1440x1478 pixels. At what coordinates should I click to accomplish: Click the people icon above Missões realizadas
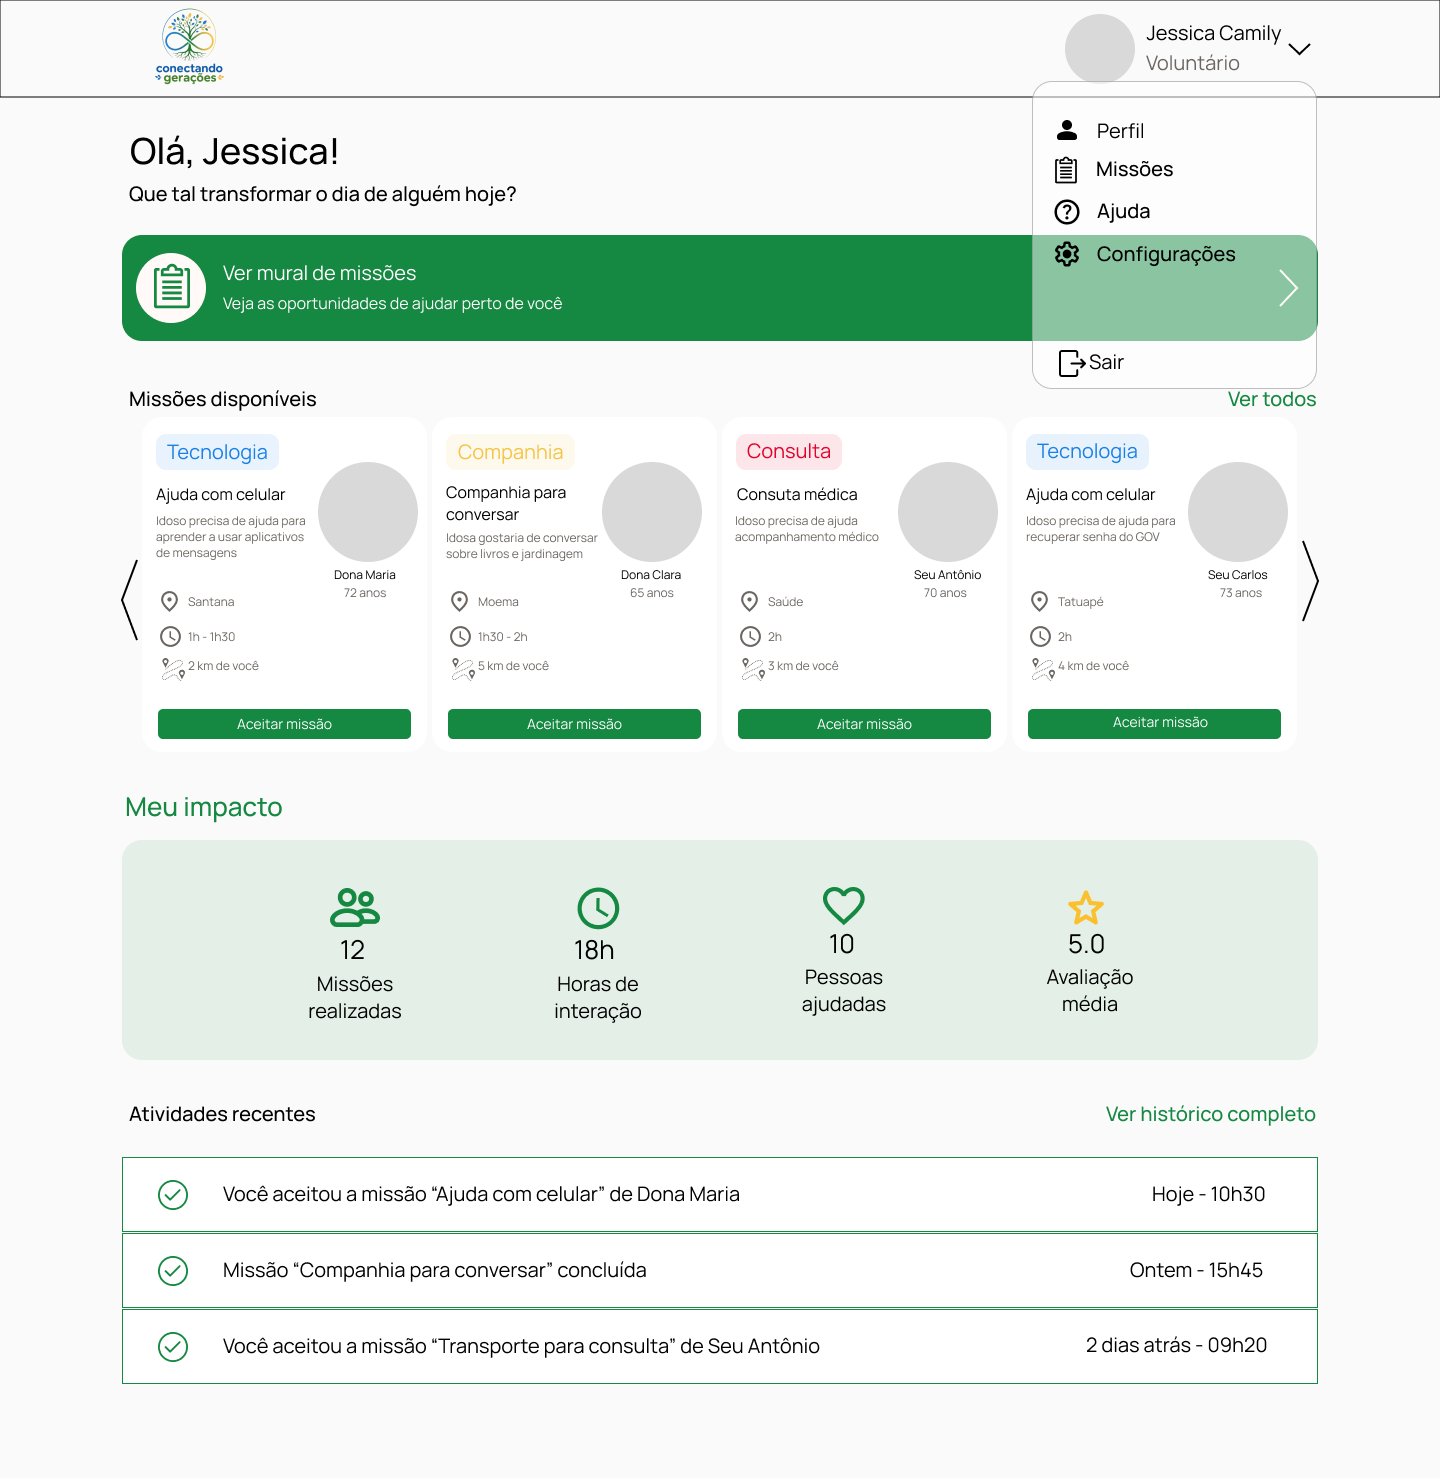[355, 908]
